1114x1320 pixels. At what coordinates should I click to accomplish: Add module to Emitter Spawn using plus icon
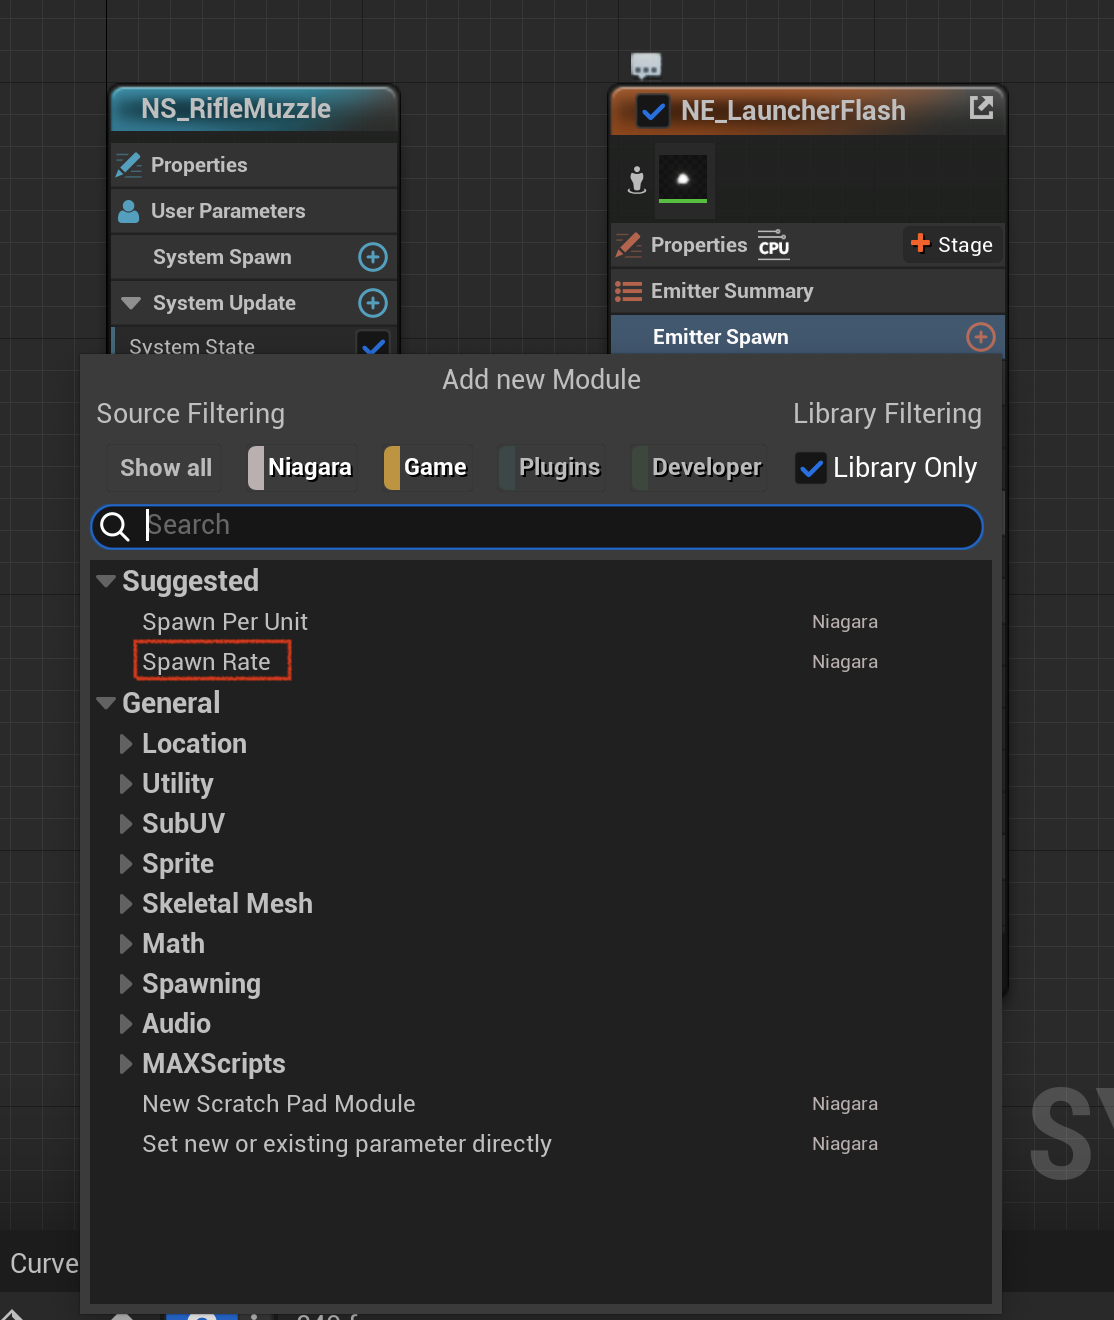981,337
